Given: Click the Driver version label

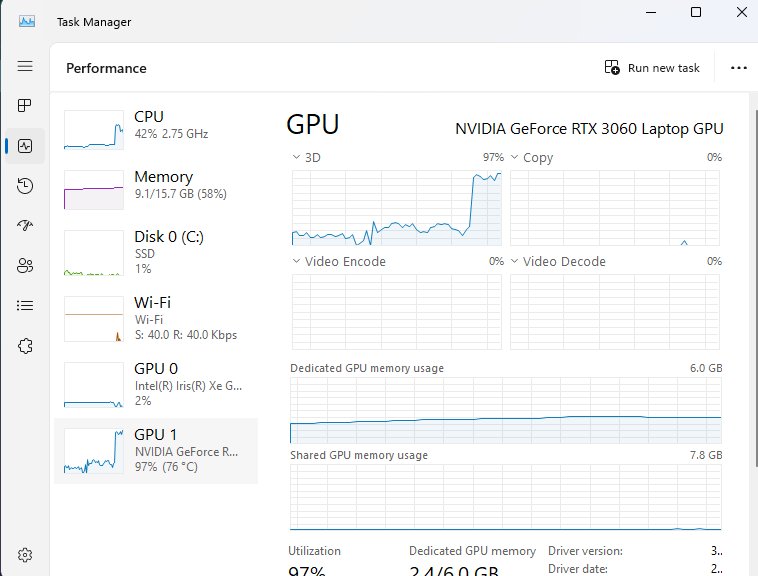Looking at the screenshot, I should (585, 551).
